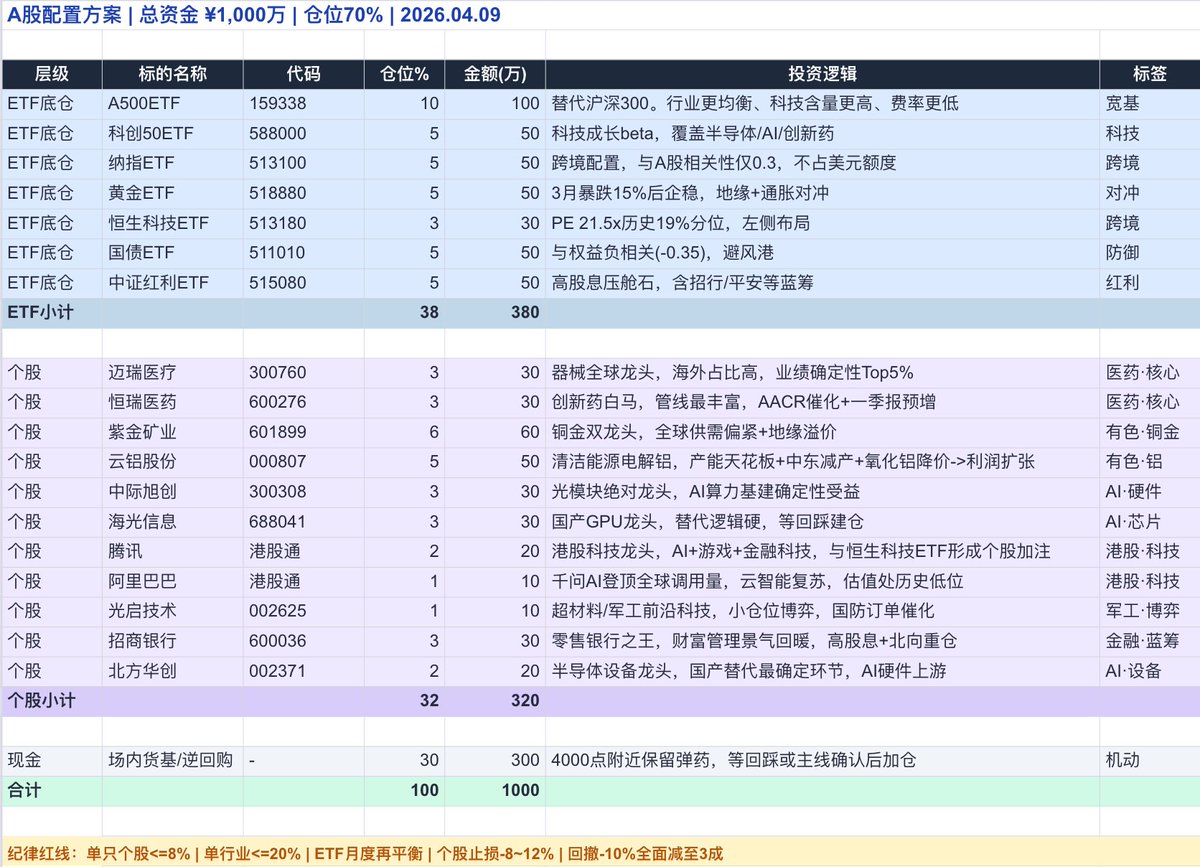Click the '投资逻辑' column header

[x=822, y=74]
